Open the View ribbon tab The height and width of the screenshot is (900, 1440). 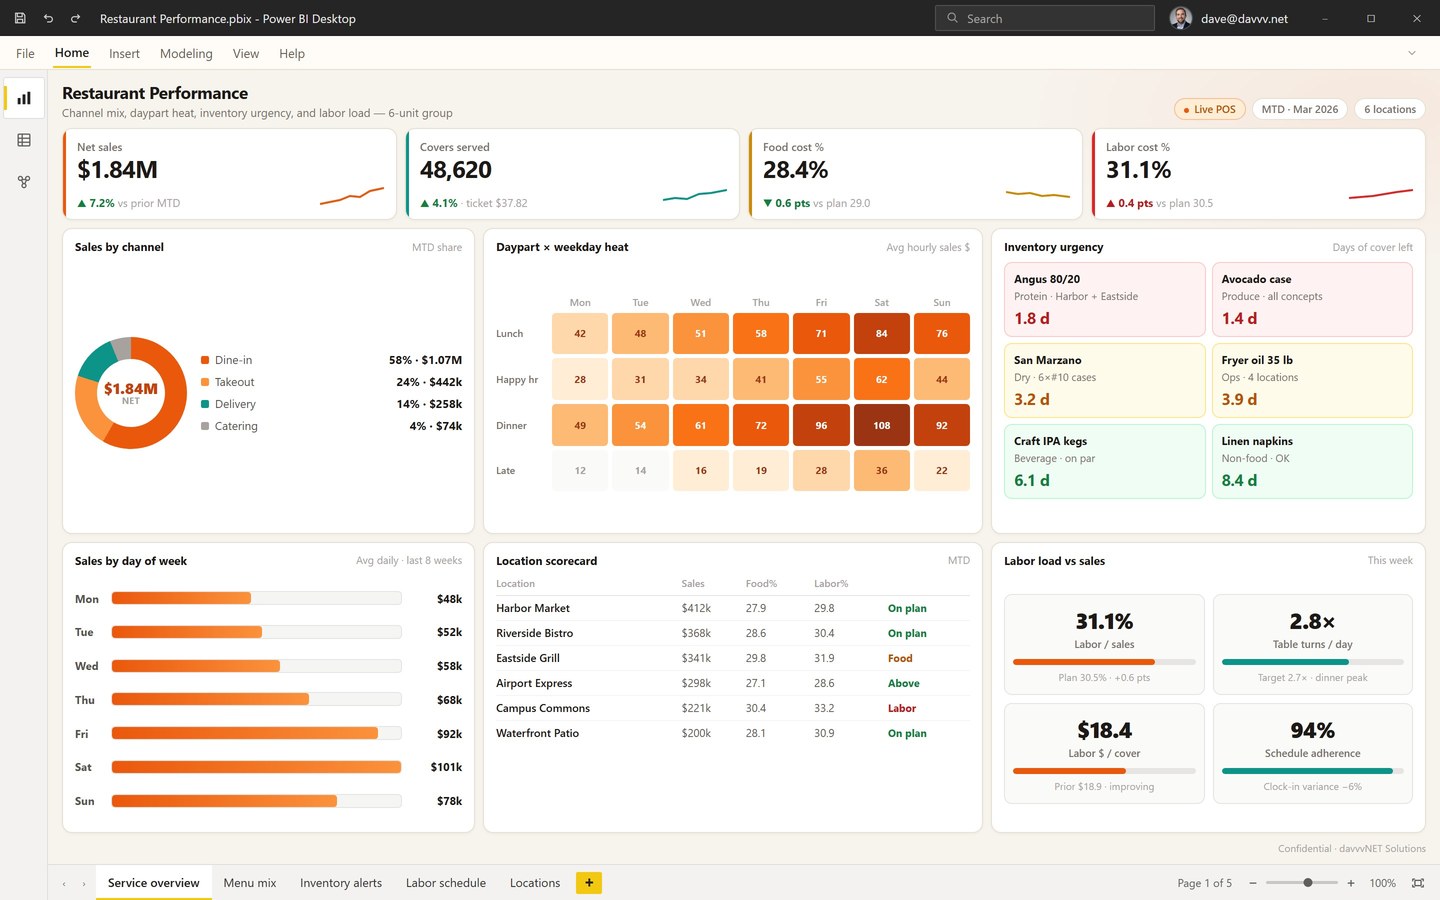pos(246,53)
